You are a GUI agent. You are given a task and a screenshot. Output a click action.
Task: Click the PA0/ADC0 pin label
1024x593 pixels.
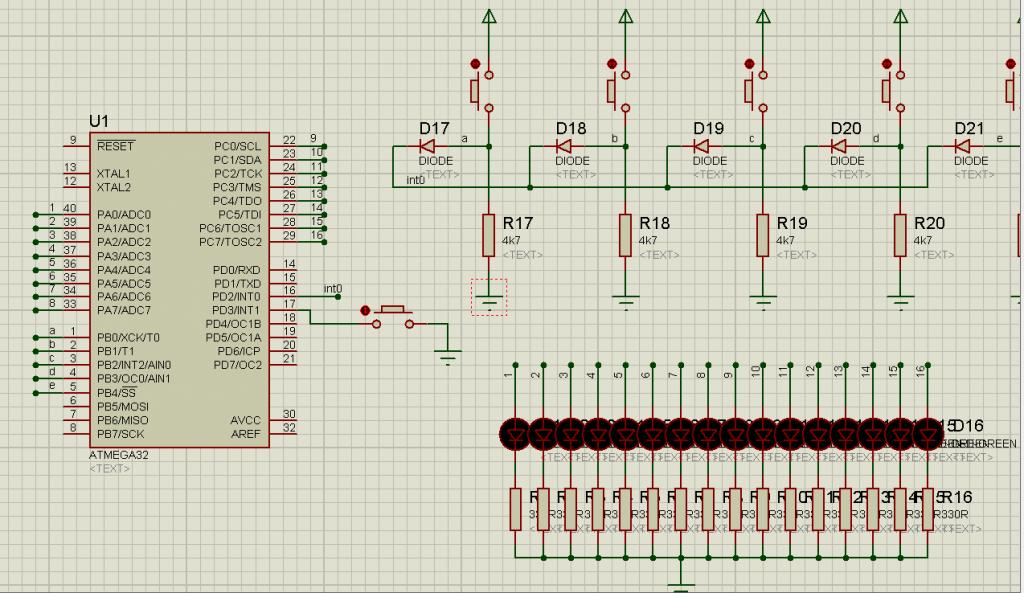[x=123, y=215]
